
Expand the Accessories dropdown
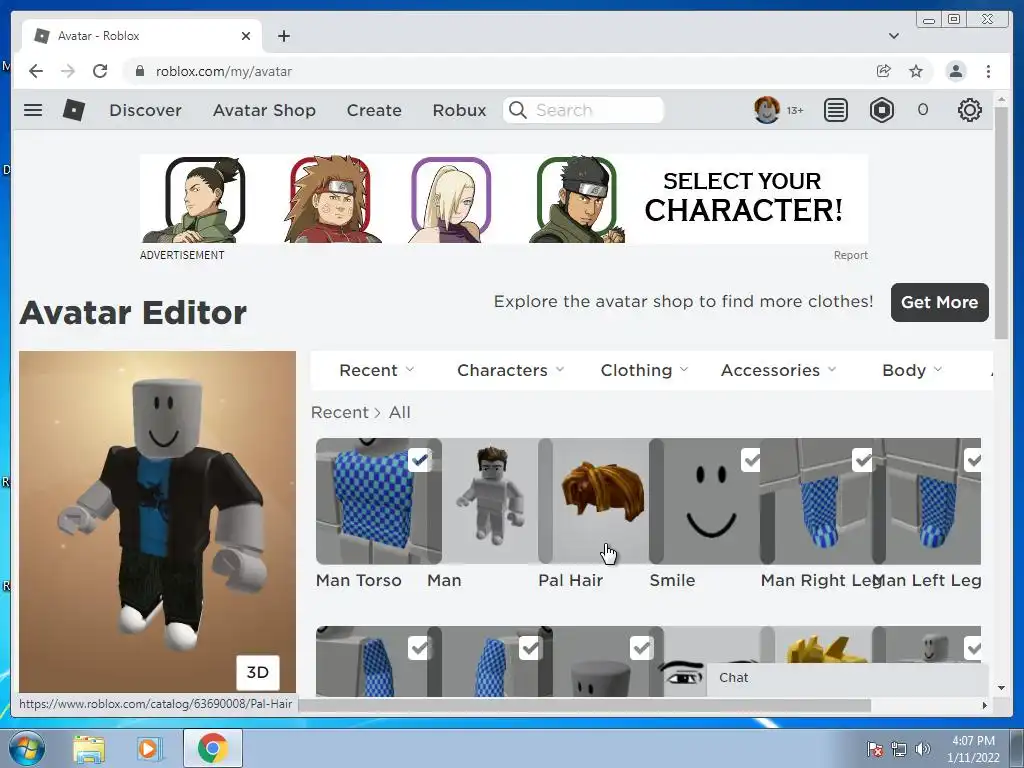coord(778,370)
